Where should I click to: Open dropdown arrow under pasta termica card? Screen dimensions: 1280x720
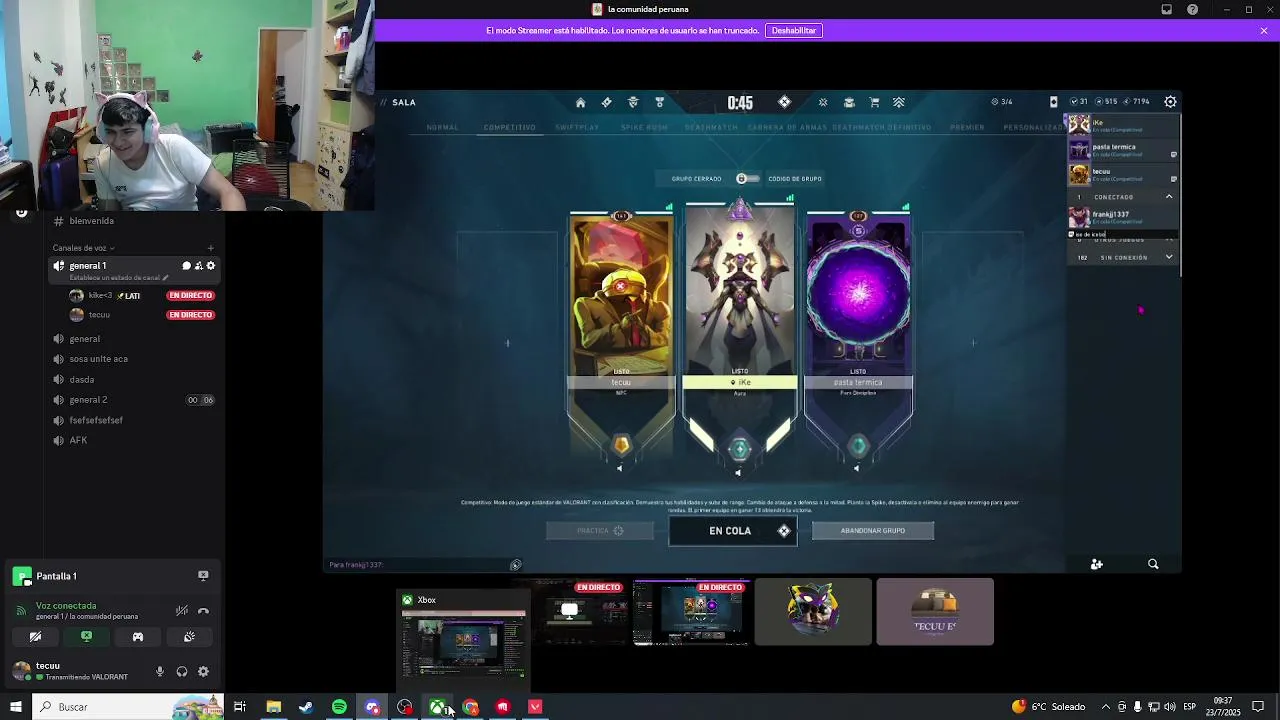856,468
